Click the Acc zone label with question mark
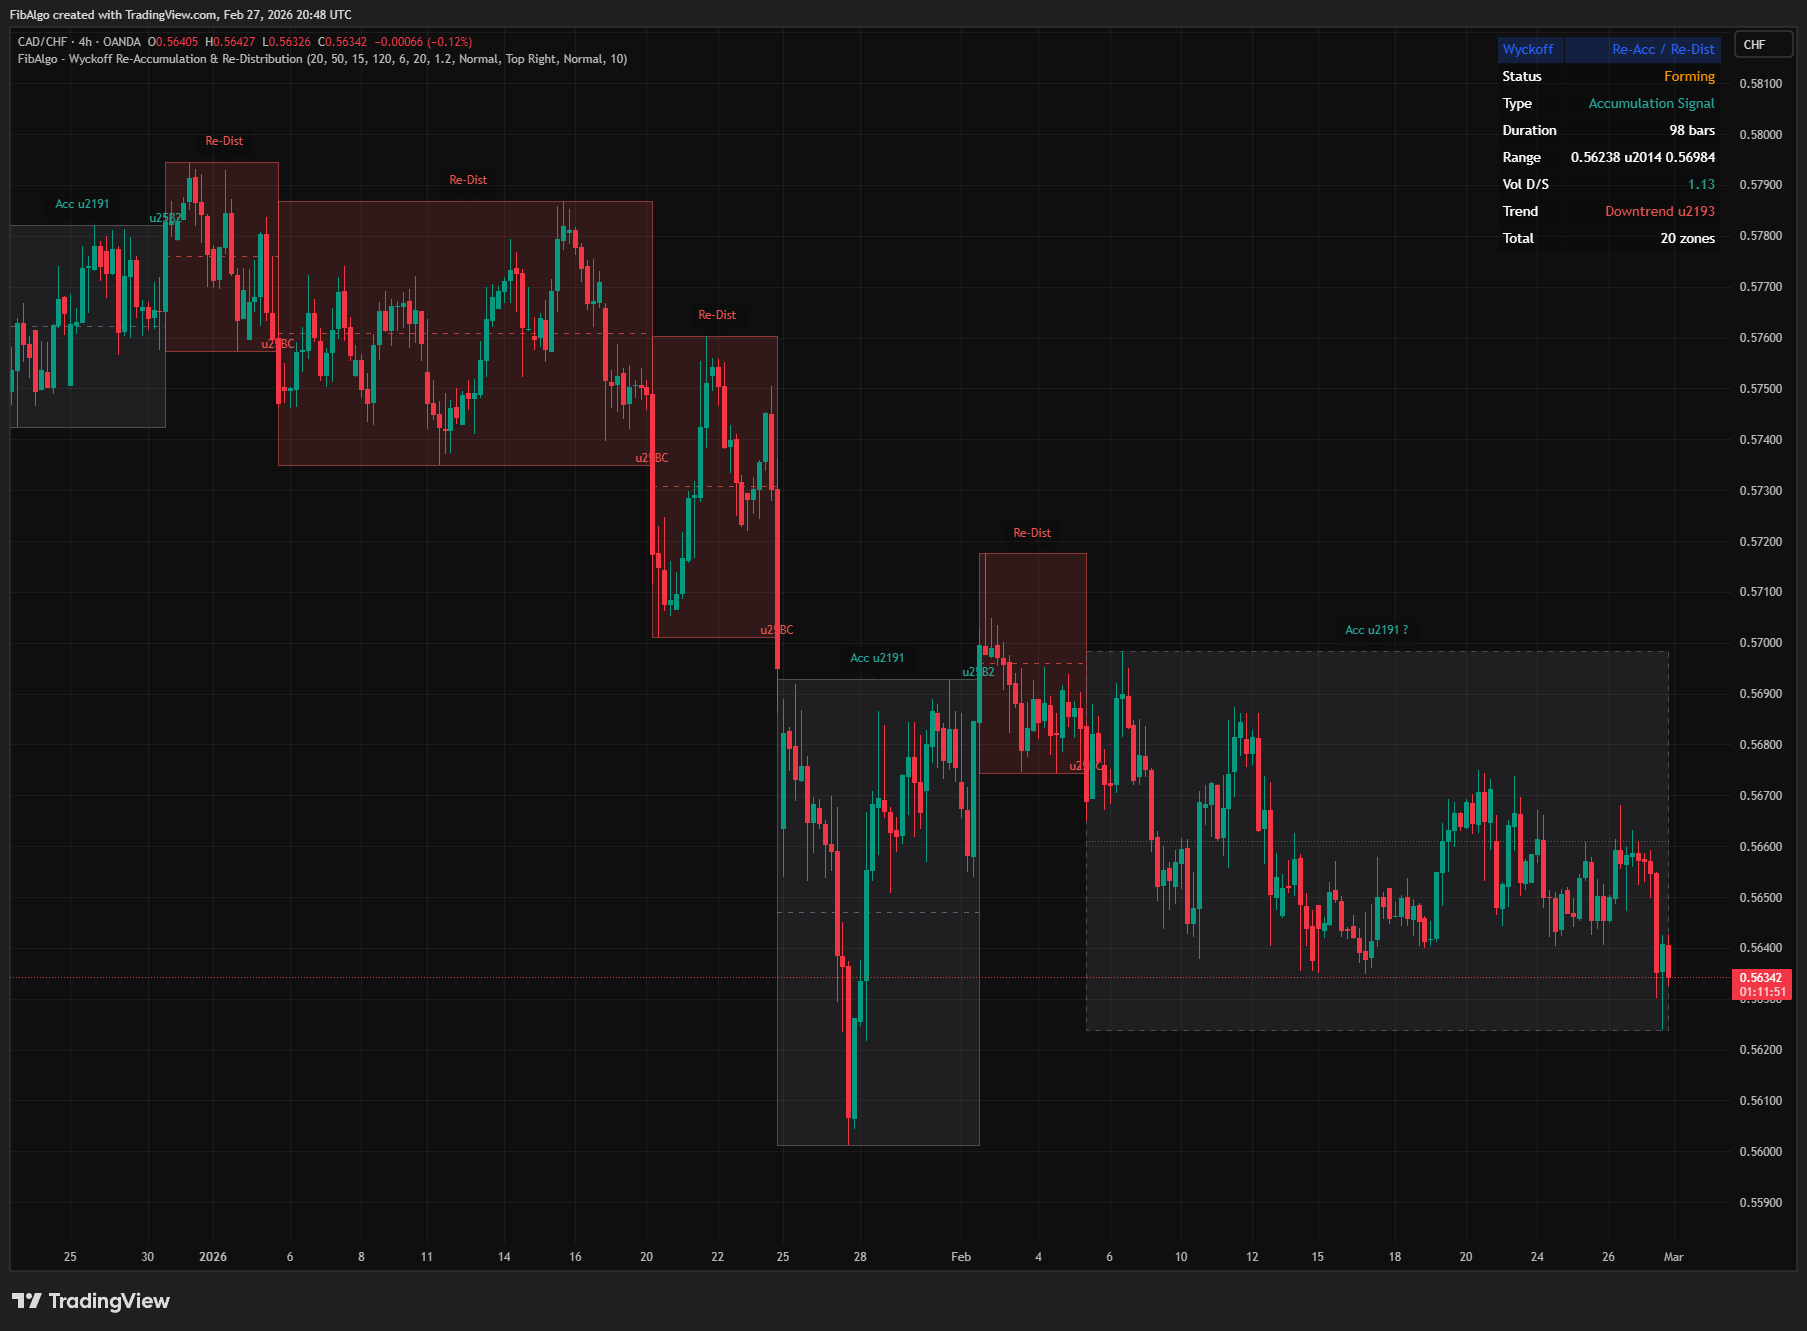The image size is (1807, 1331). point(1375,629)
